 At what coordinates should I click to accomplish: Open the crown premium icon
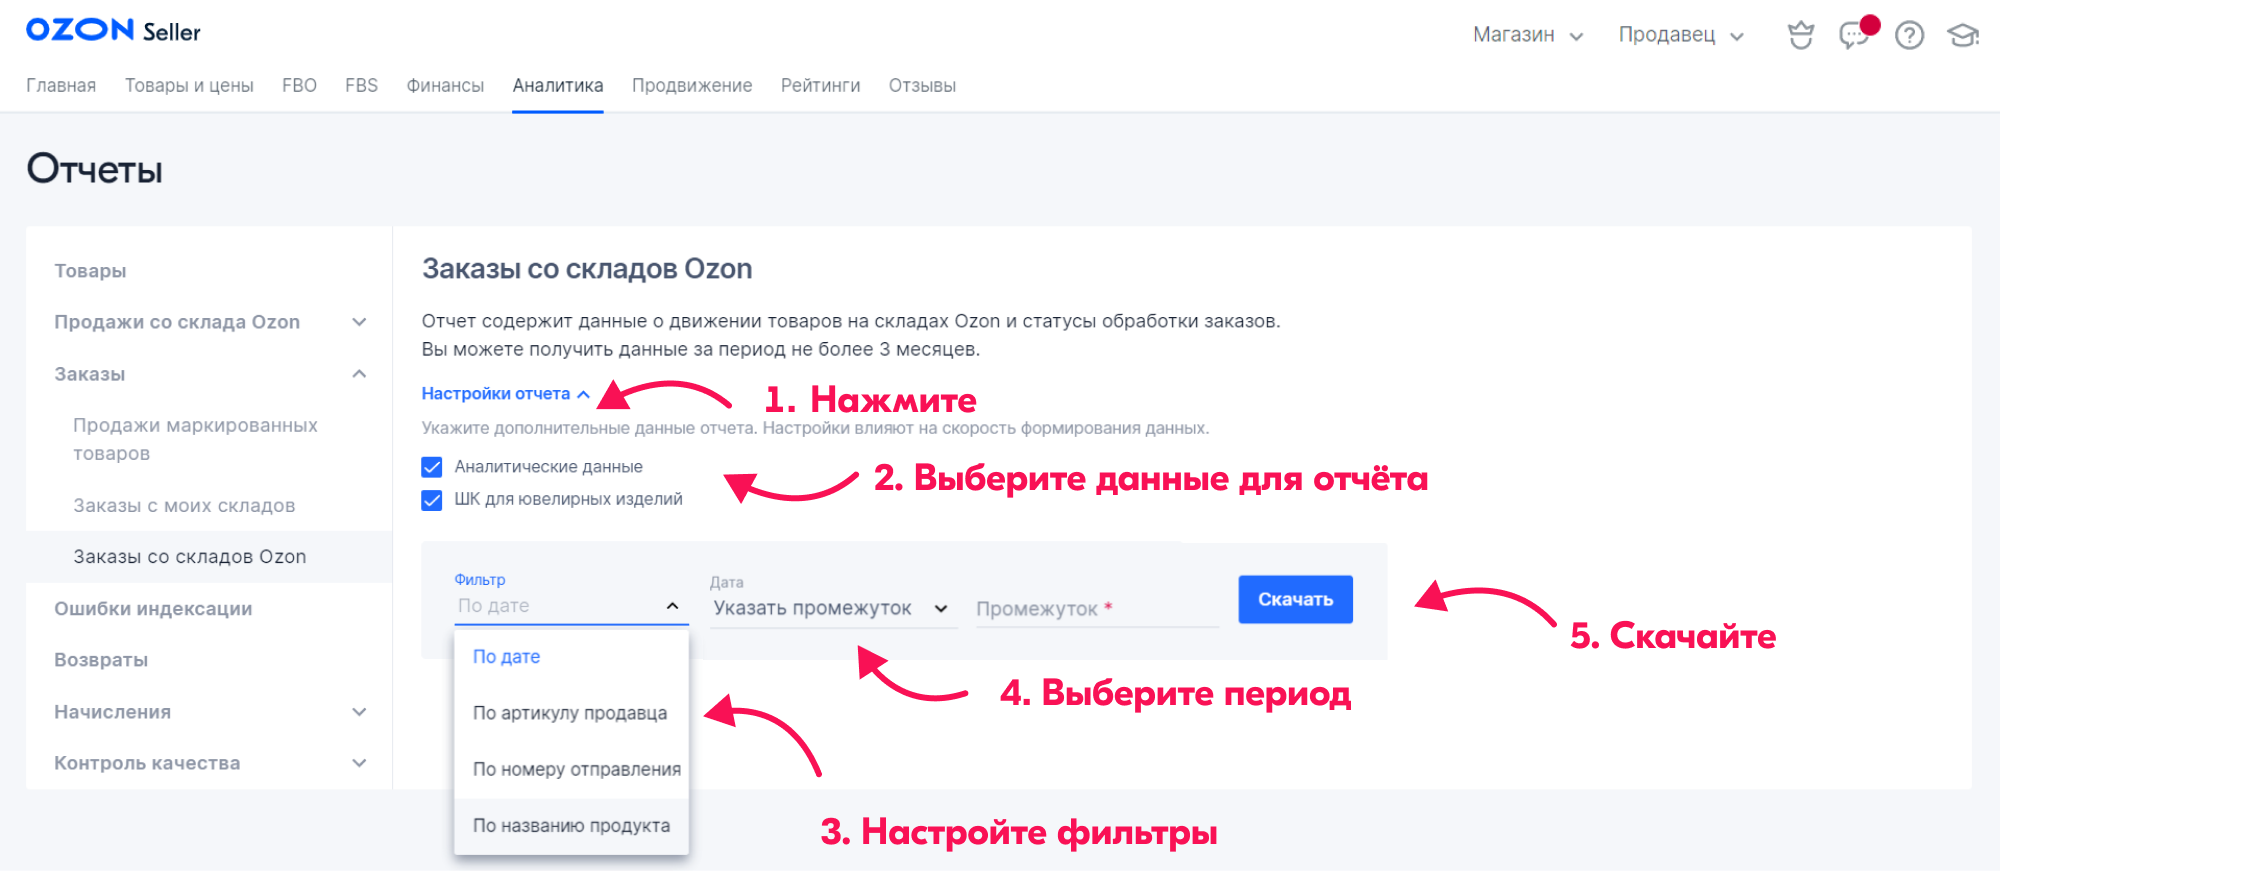[x=1800, y=35]
